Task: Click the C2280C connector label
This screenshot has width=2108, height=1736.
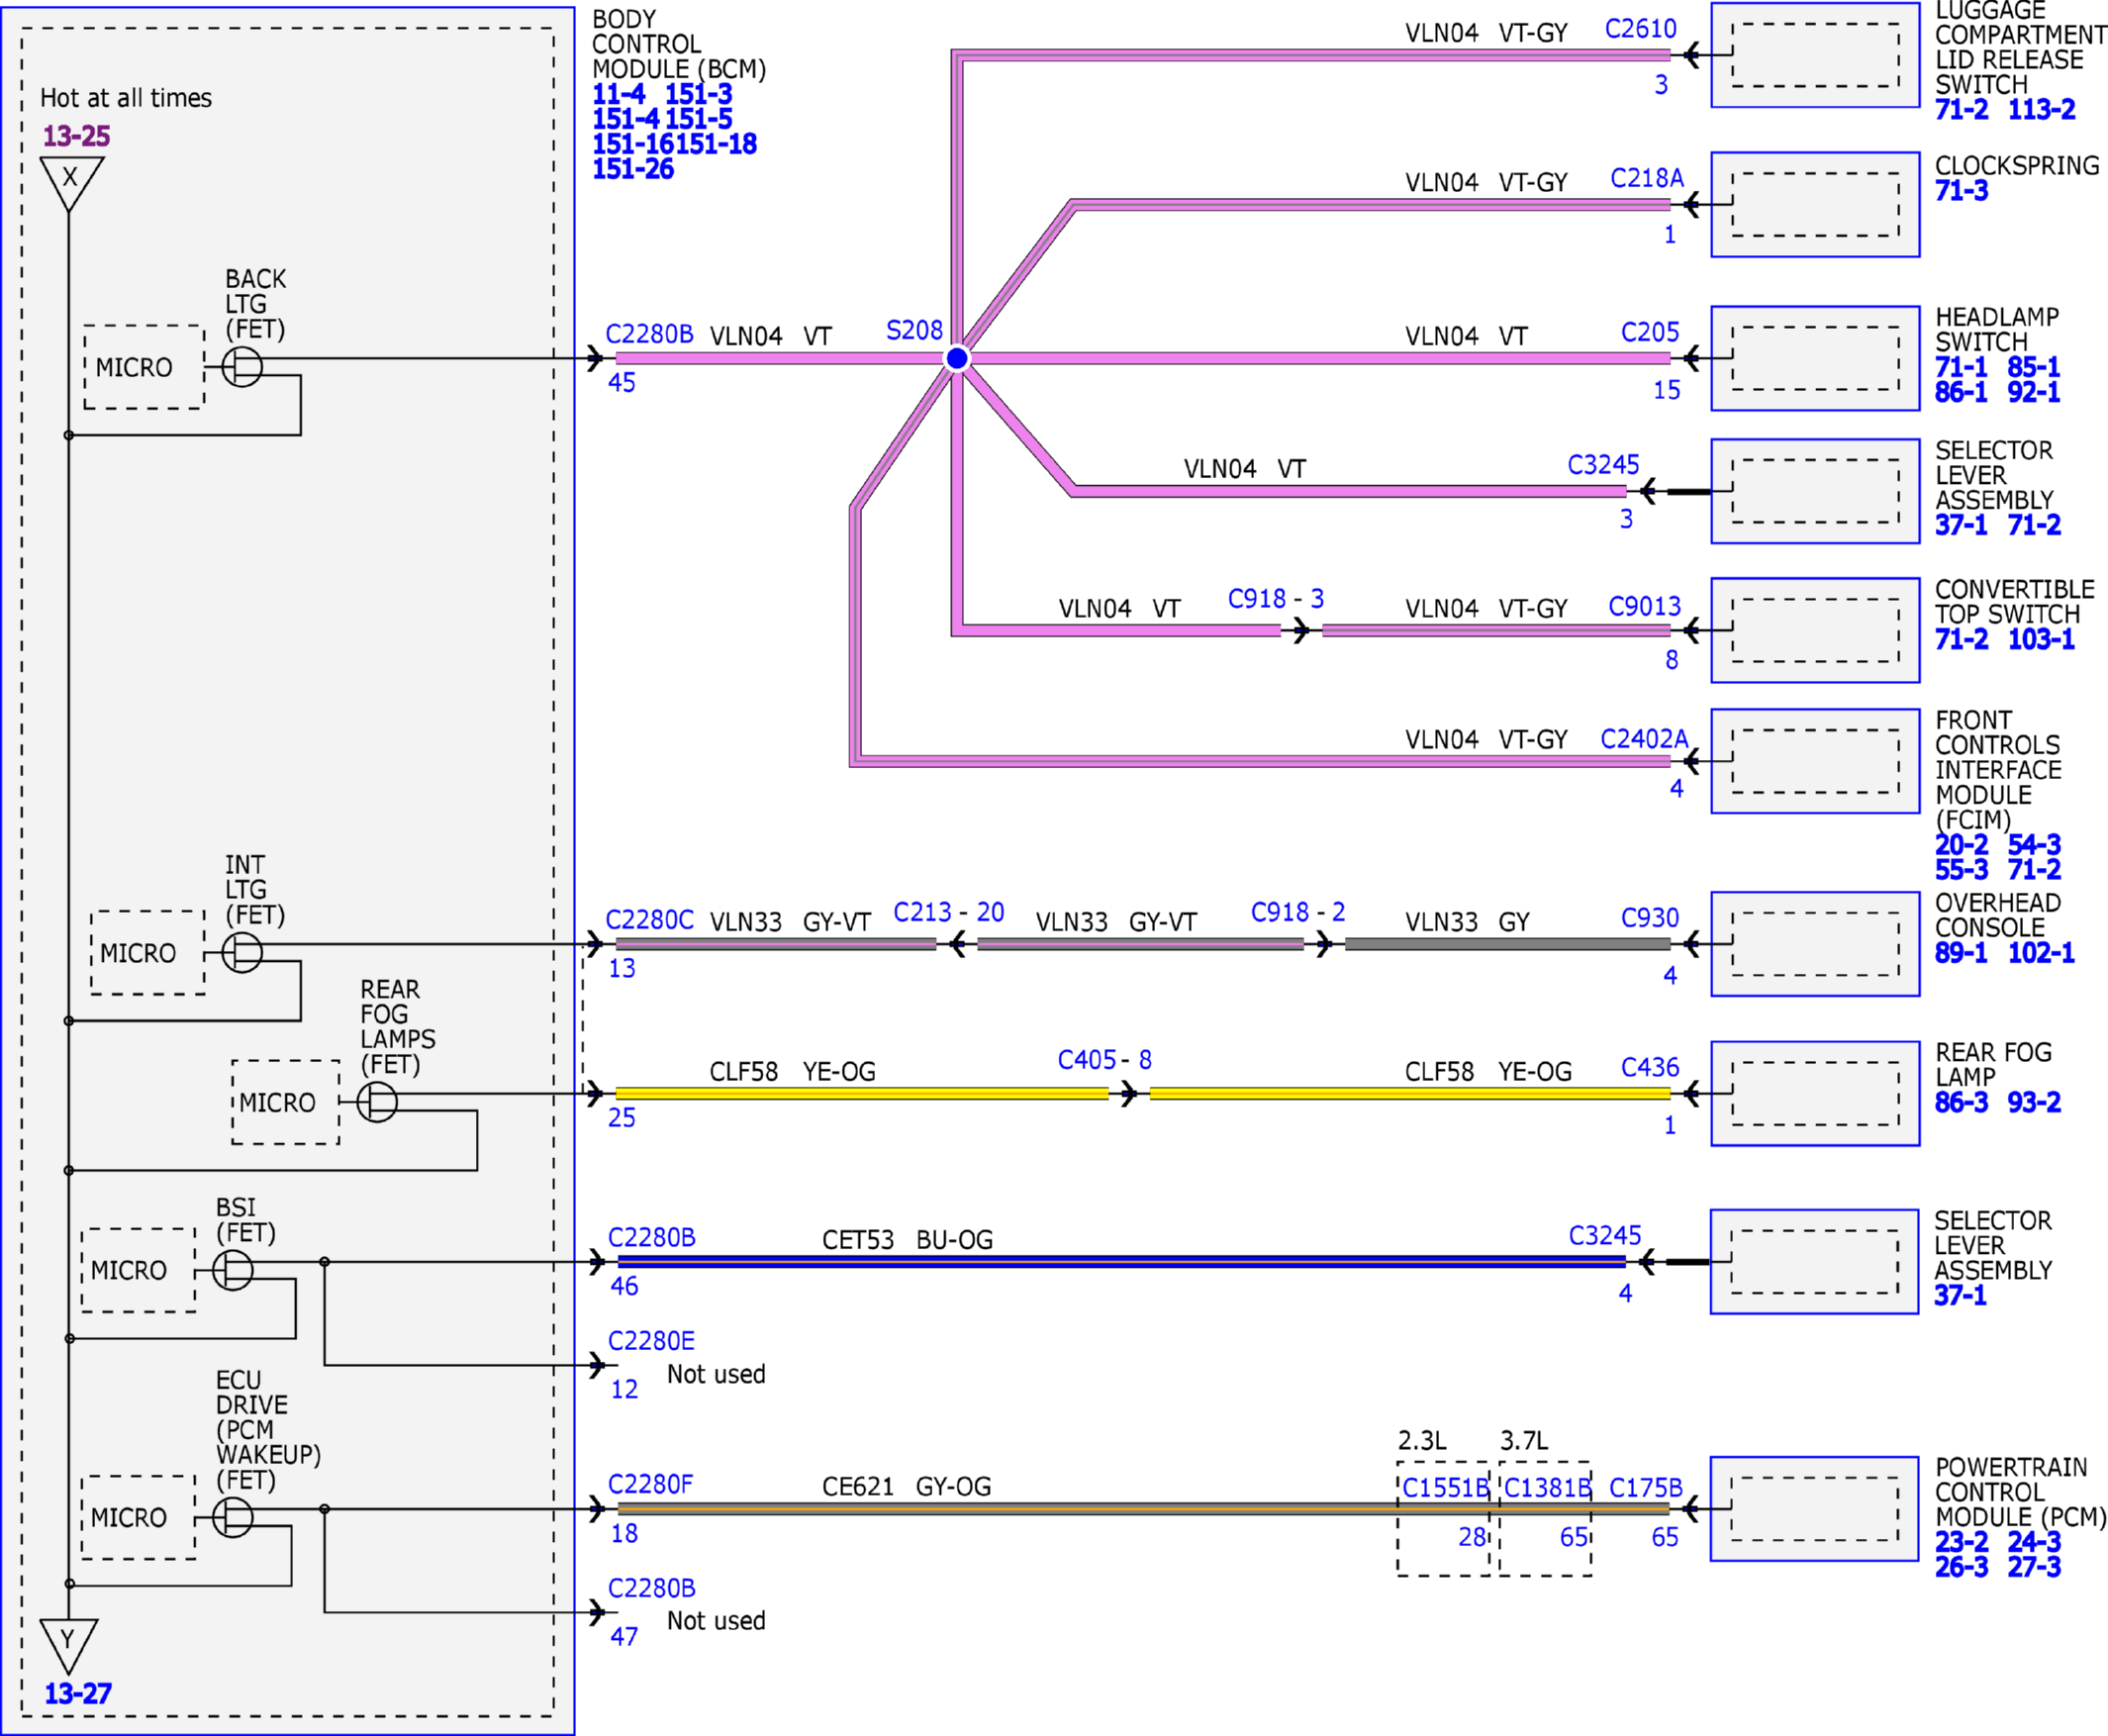Action: pos(650,920)
